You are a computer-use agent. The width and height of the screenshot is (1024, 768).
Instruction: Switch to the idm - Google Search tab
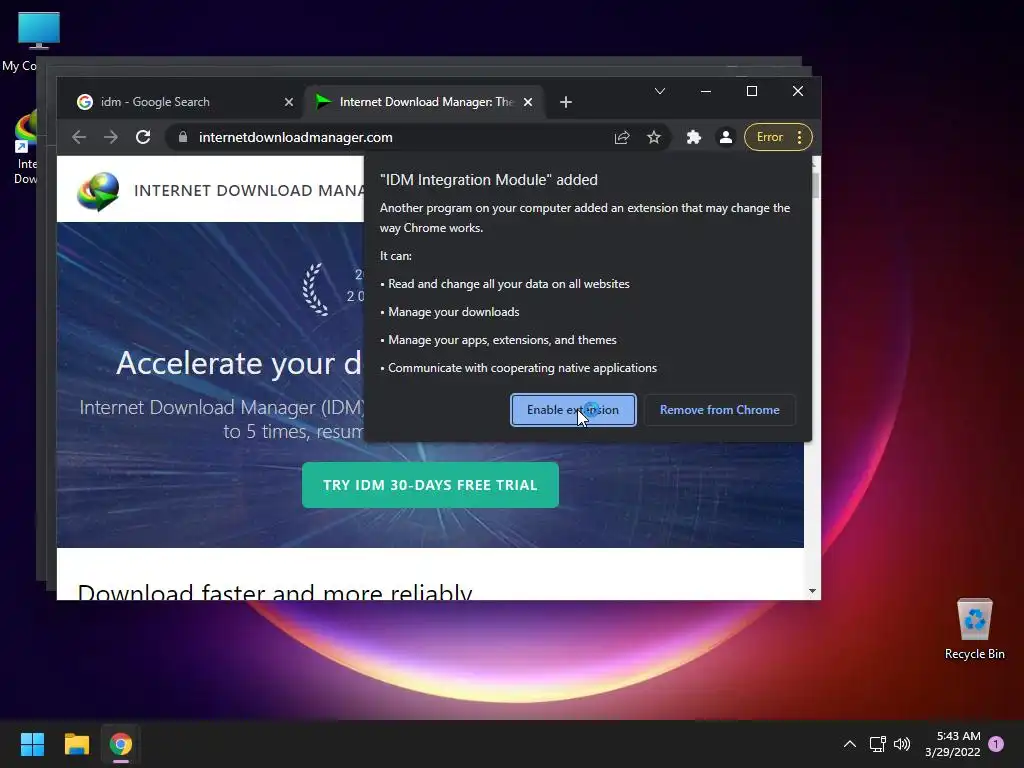tap(176, 102)
